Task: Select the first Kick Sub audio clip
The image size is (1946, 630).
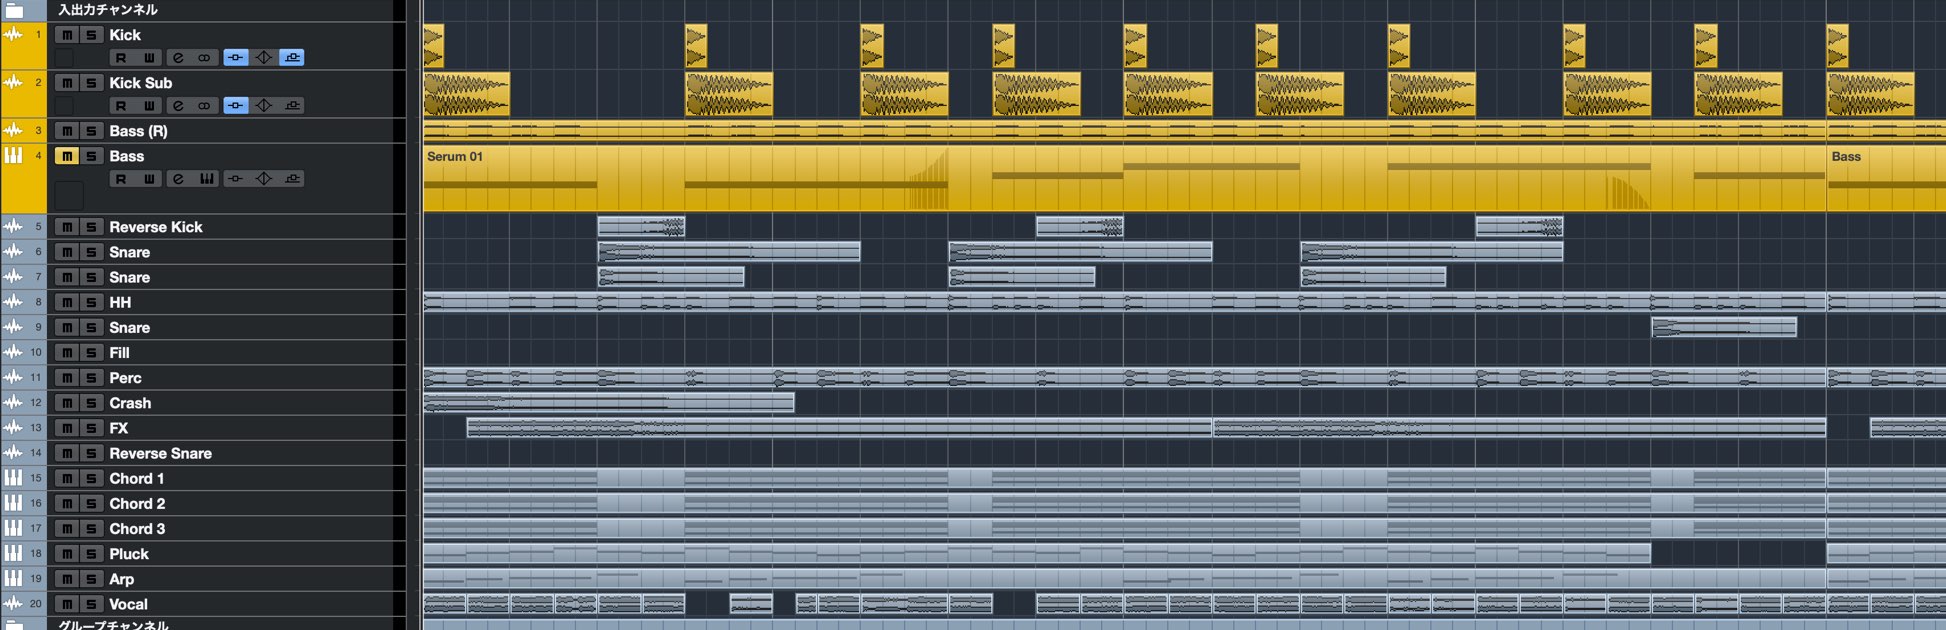Action: tap(467, 94)
